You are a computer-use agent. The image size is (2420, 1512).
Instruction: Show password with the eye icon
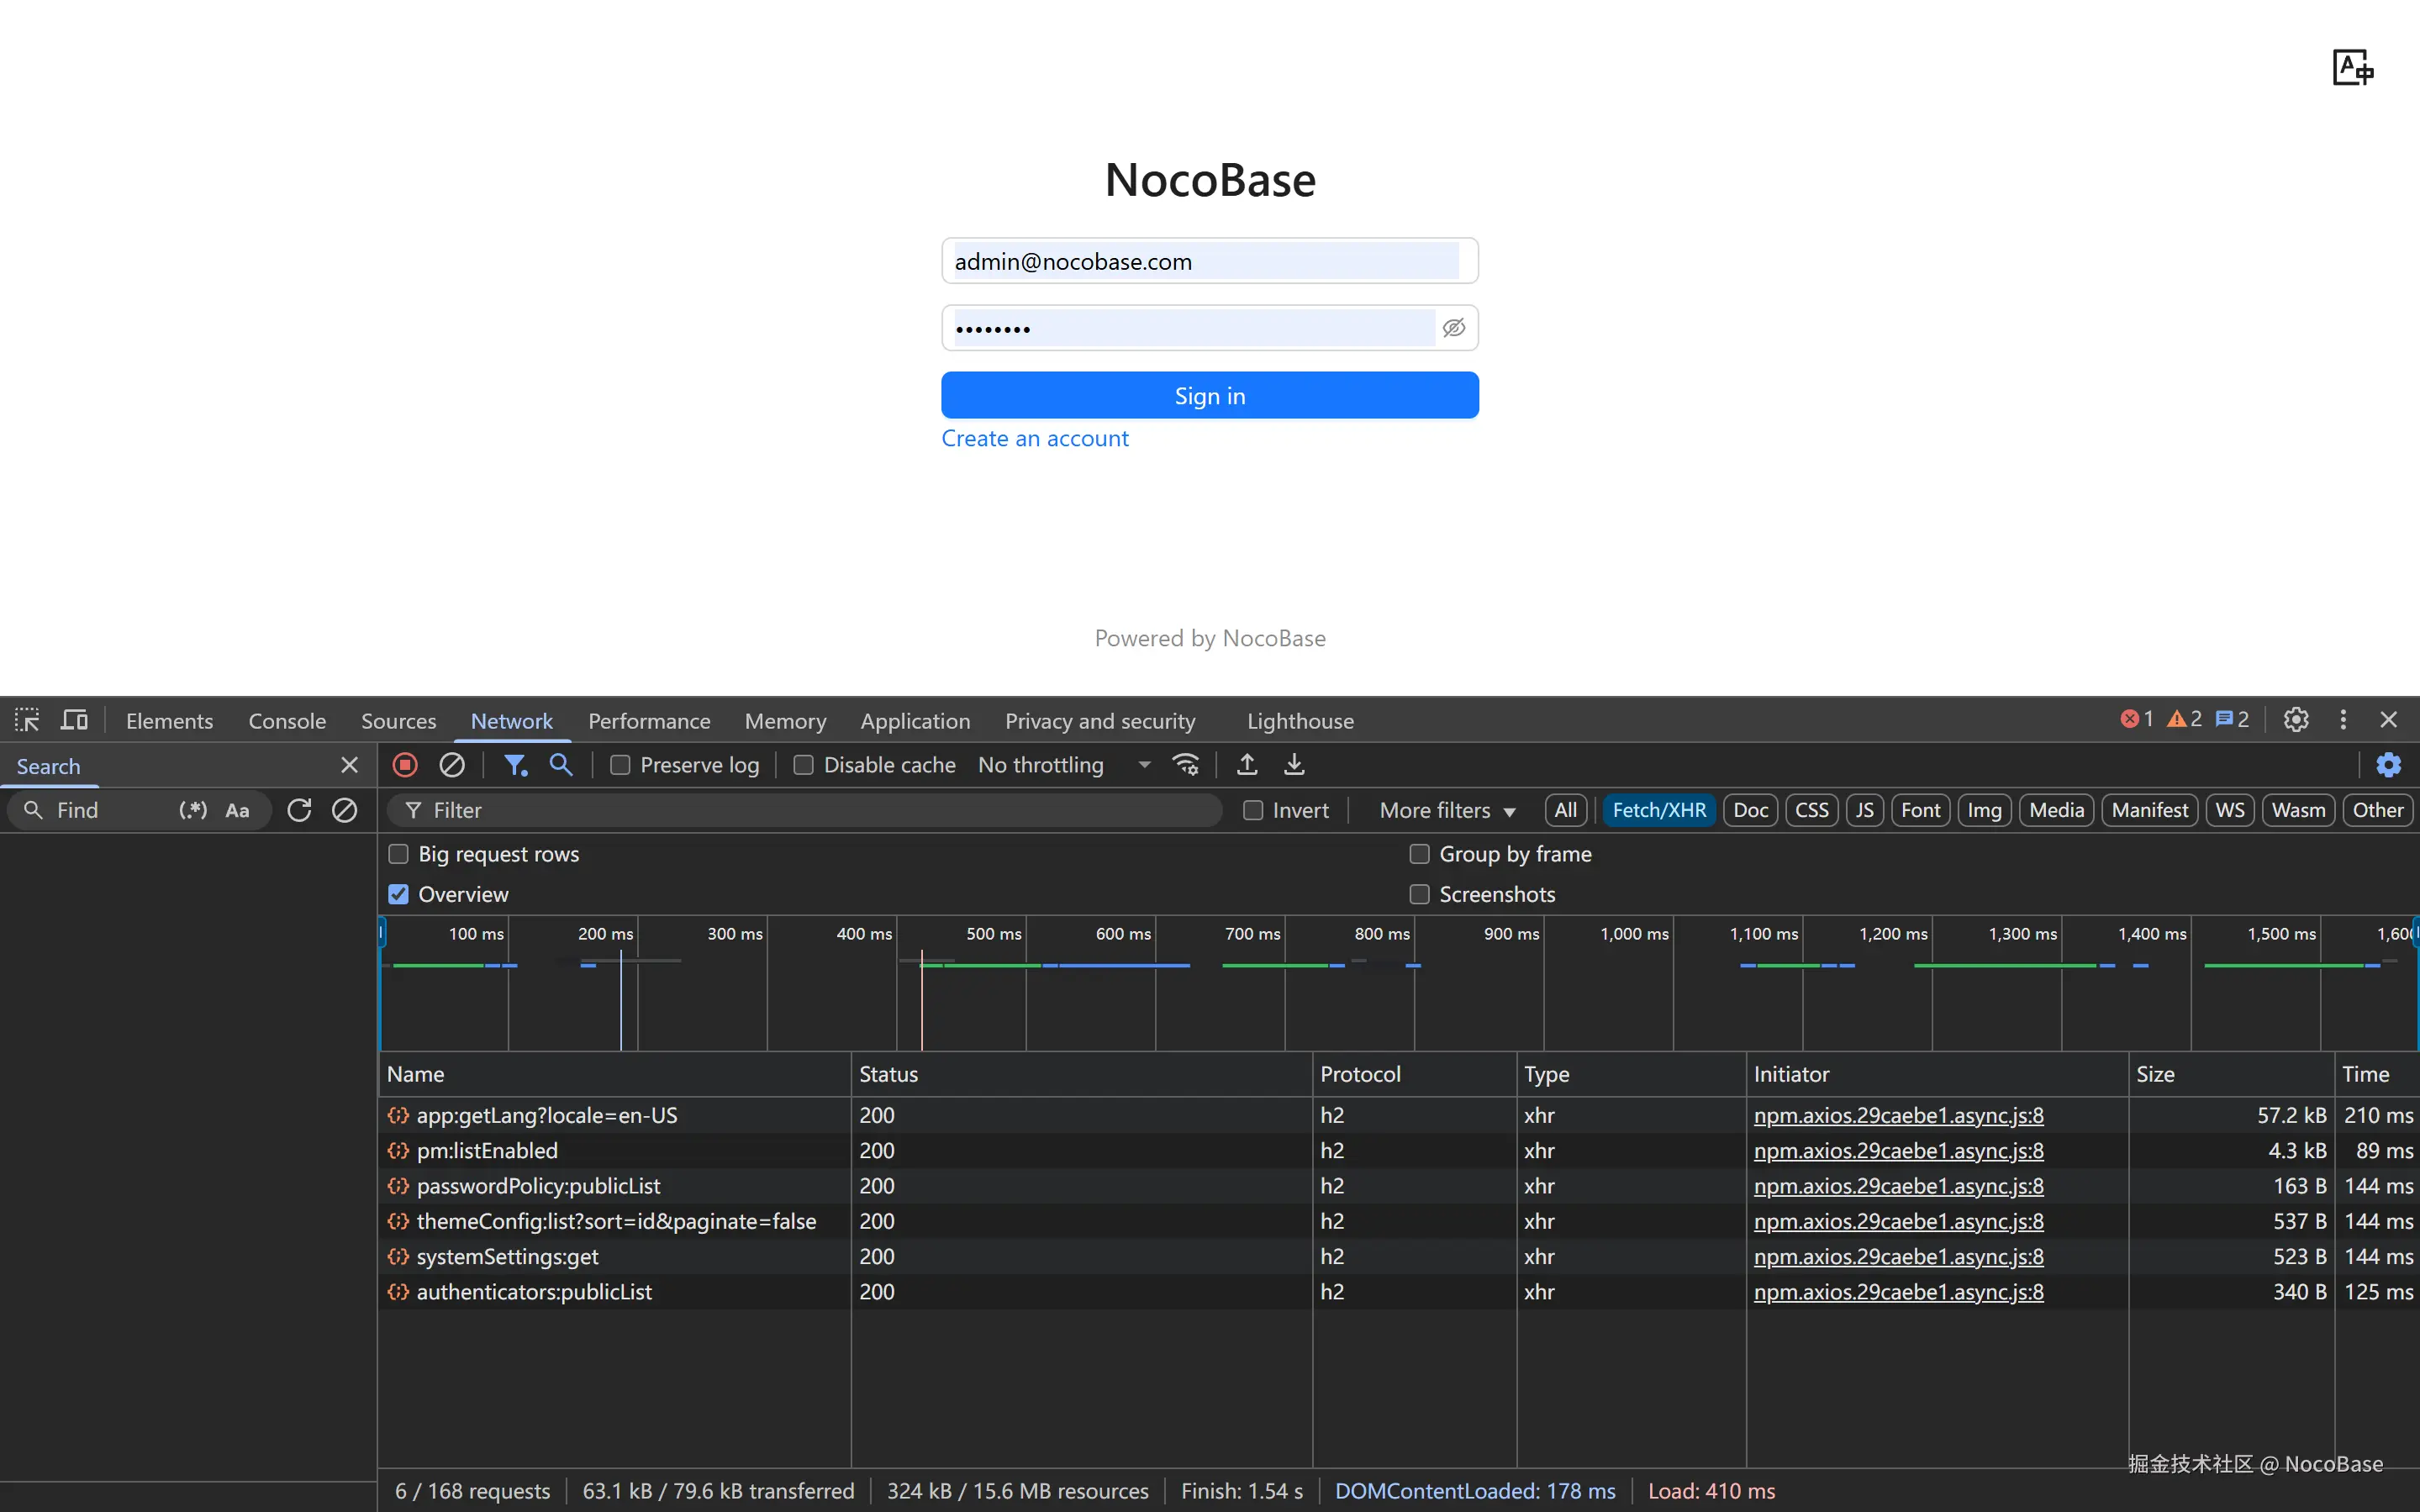click(1453, 328)
